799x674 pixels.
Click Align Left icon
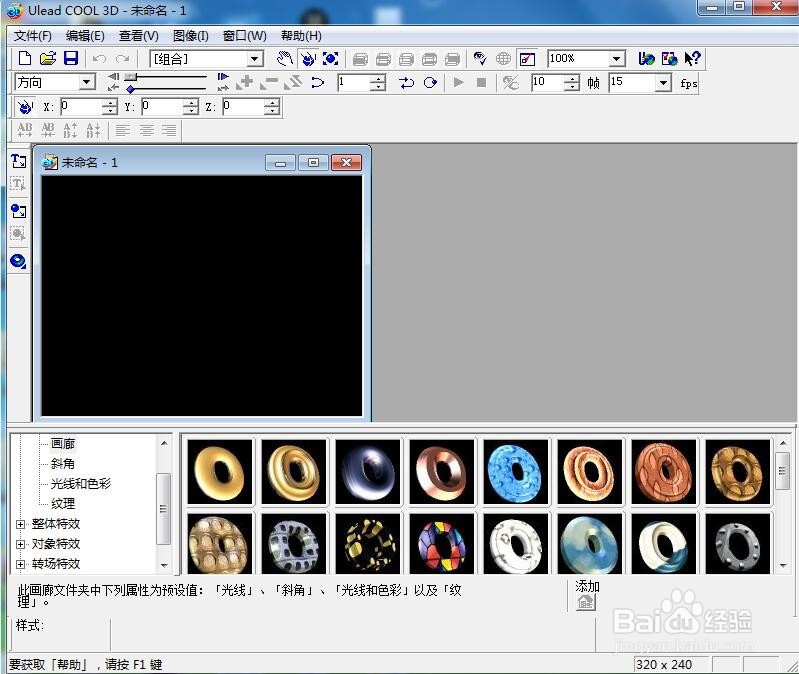point(122,131)
